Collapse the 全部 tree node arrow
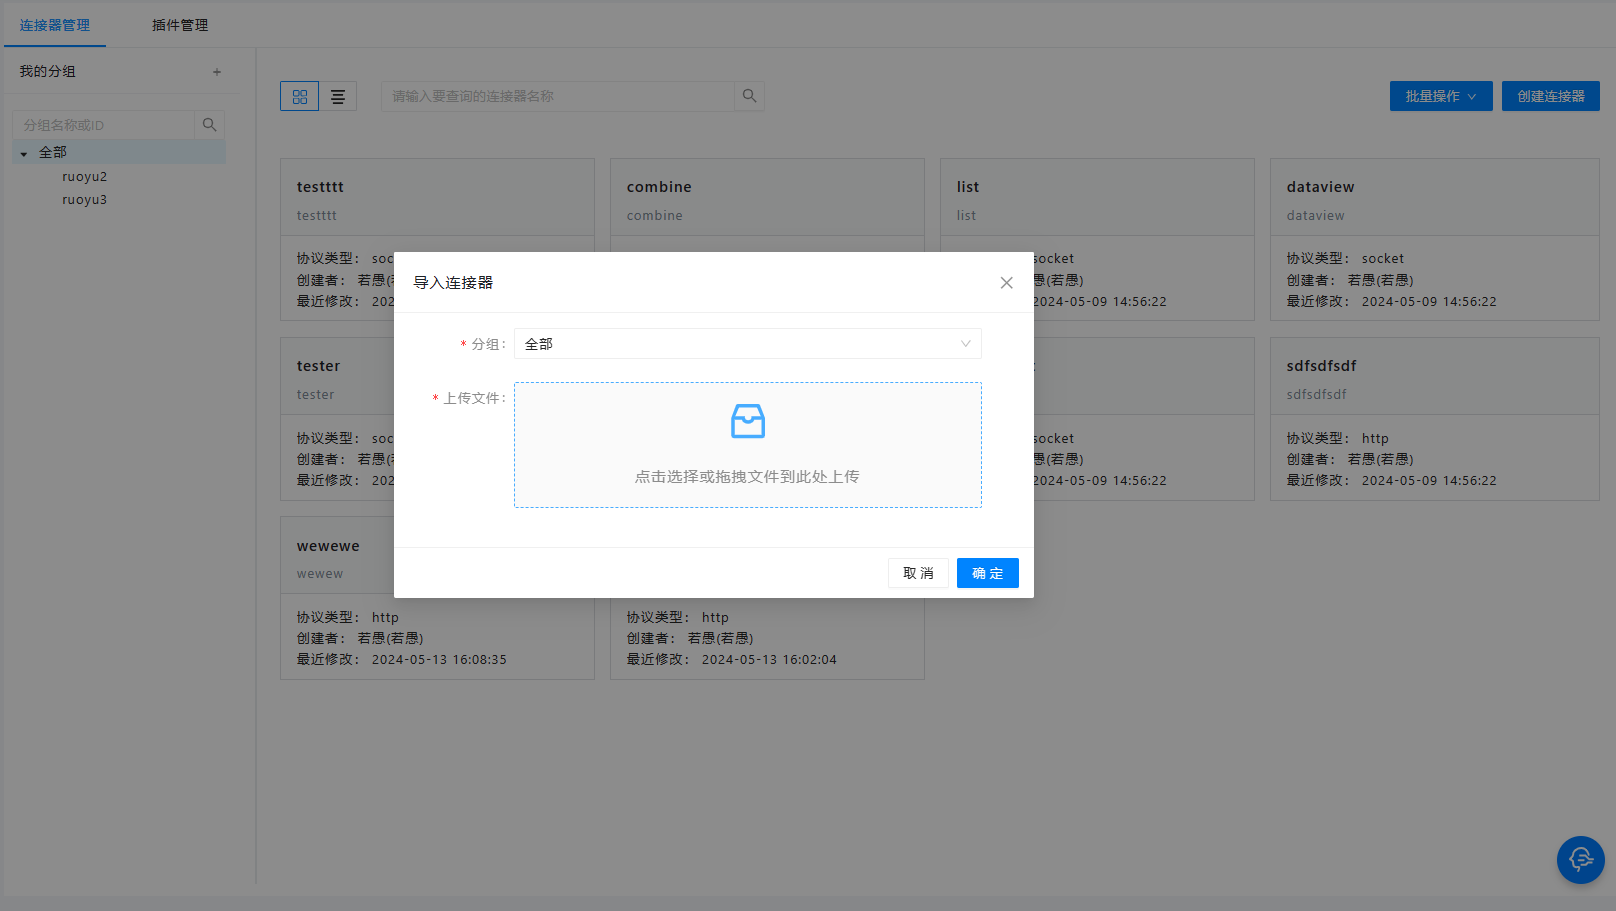Screen dimensions: 1616x911 24,153
